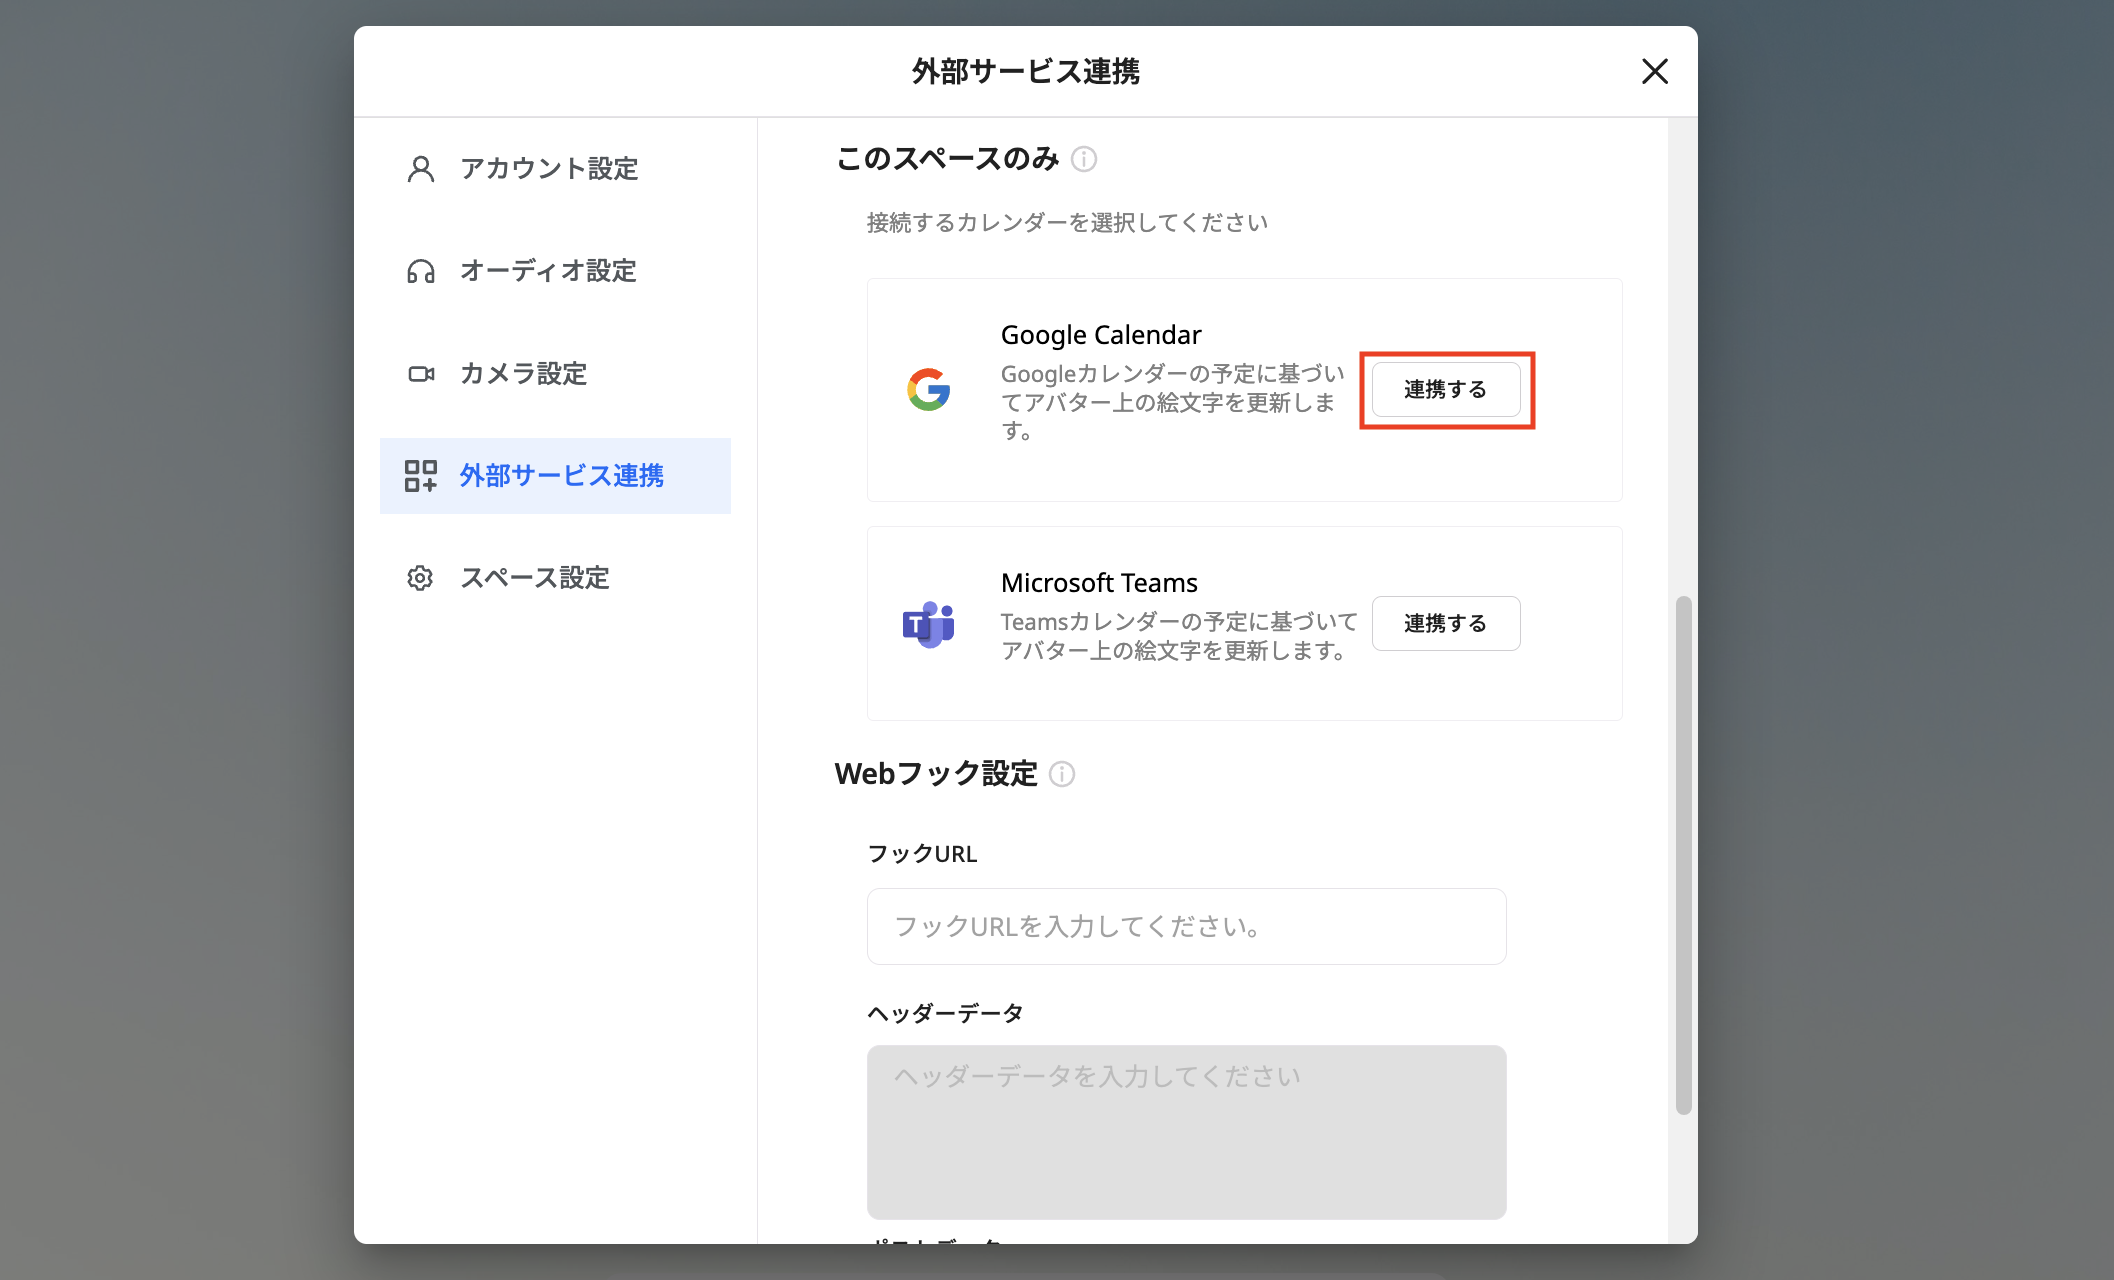Click the ヘッダーデータ label
Image resolution: width=2114 pixels, height=1280 pixels.
(945, 1013)
